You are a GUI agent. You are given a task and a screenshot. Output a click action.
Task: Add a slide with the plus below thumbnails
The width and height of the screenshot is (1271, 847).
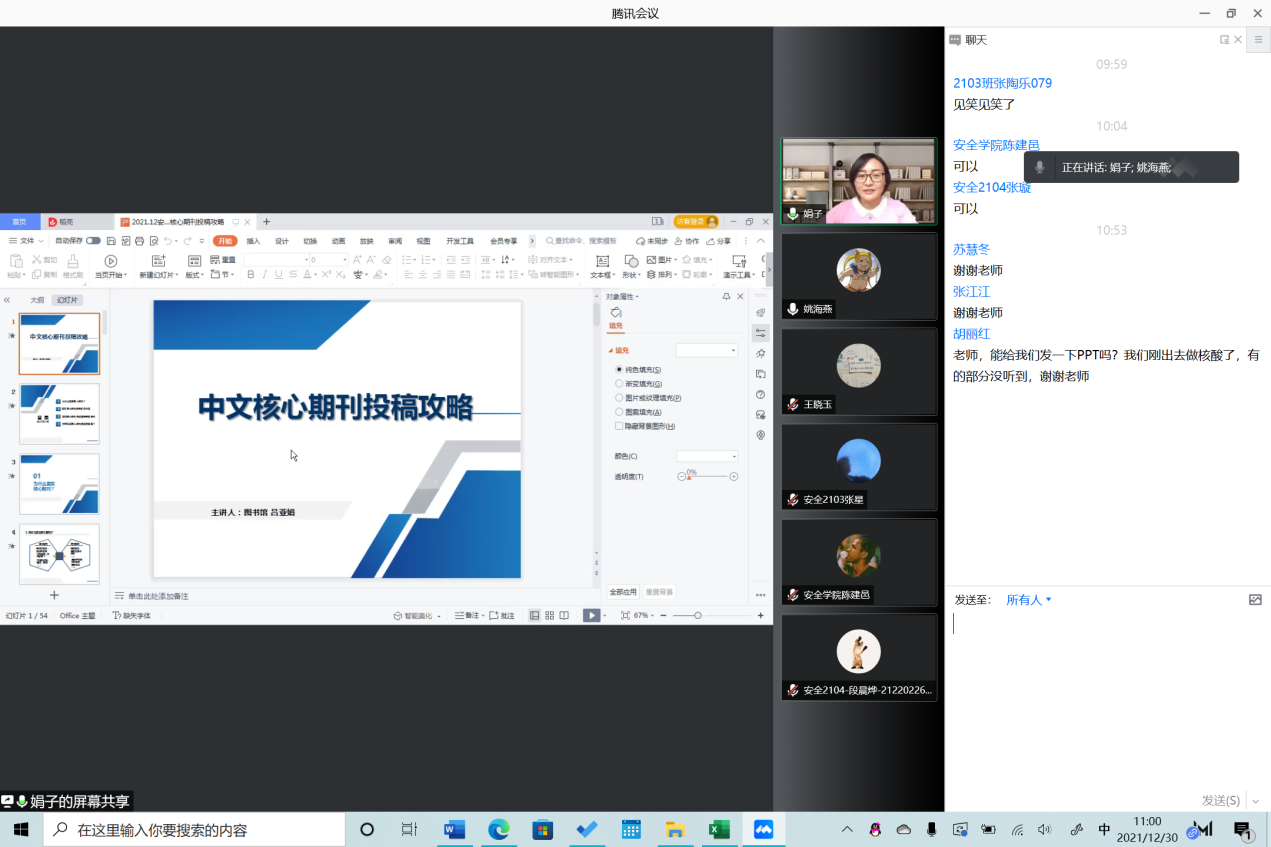tap(55, 595)
